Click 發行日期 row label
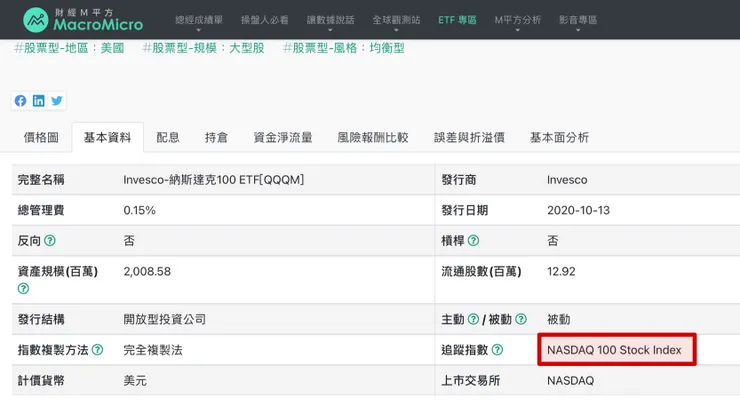 (x=464, y=210)
